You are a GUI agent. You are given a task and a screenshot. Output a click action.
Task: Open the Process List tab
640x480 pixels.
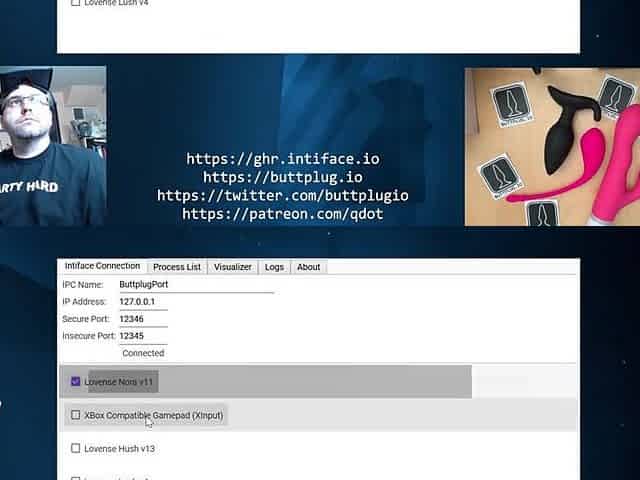177,267
